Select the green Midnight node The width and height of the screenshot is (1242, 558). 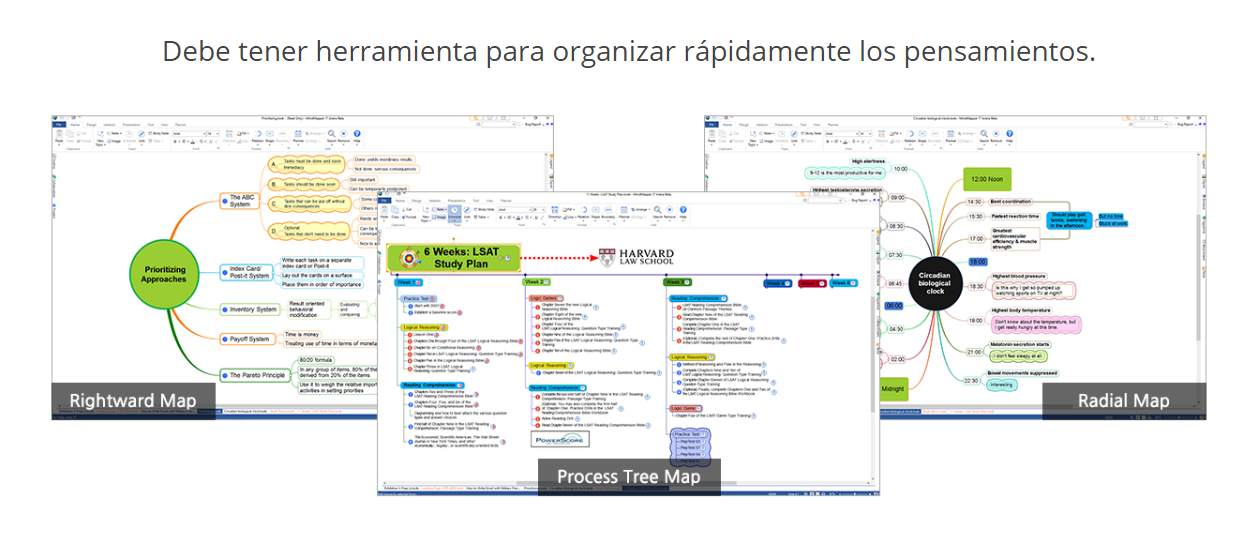coord(893,388)
